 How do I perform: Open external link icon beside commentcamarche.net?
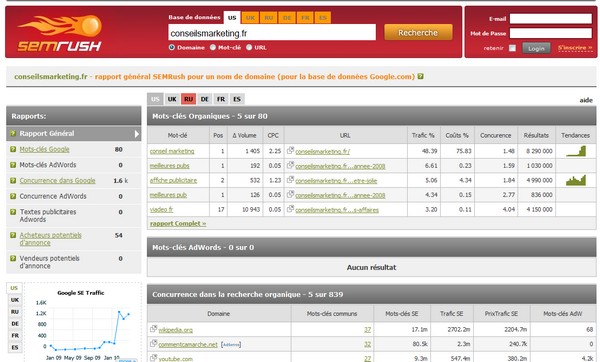[x=153, y=343]
